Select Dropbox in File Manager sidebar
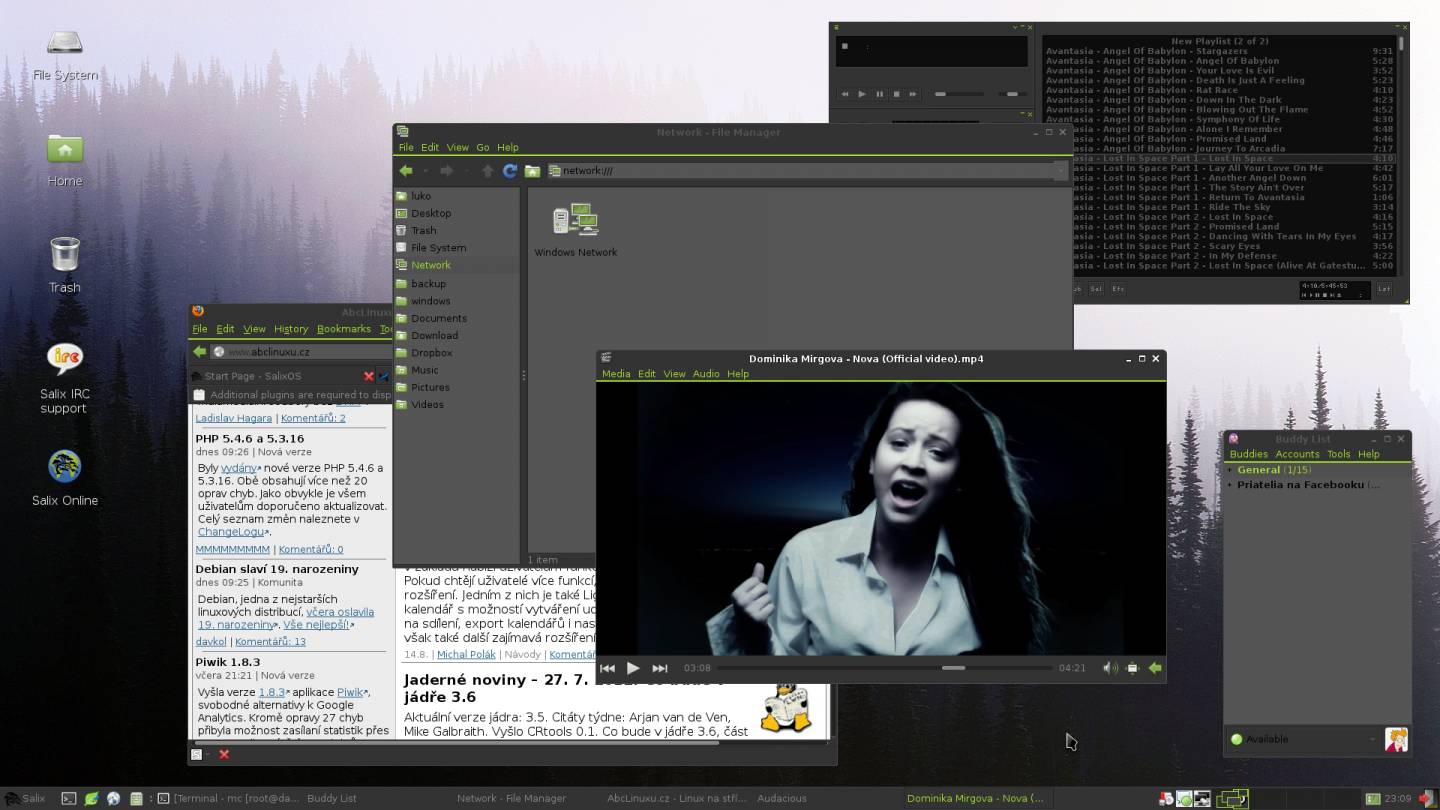Viewport: 1440px width, 810px height. tap(431, 353)
